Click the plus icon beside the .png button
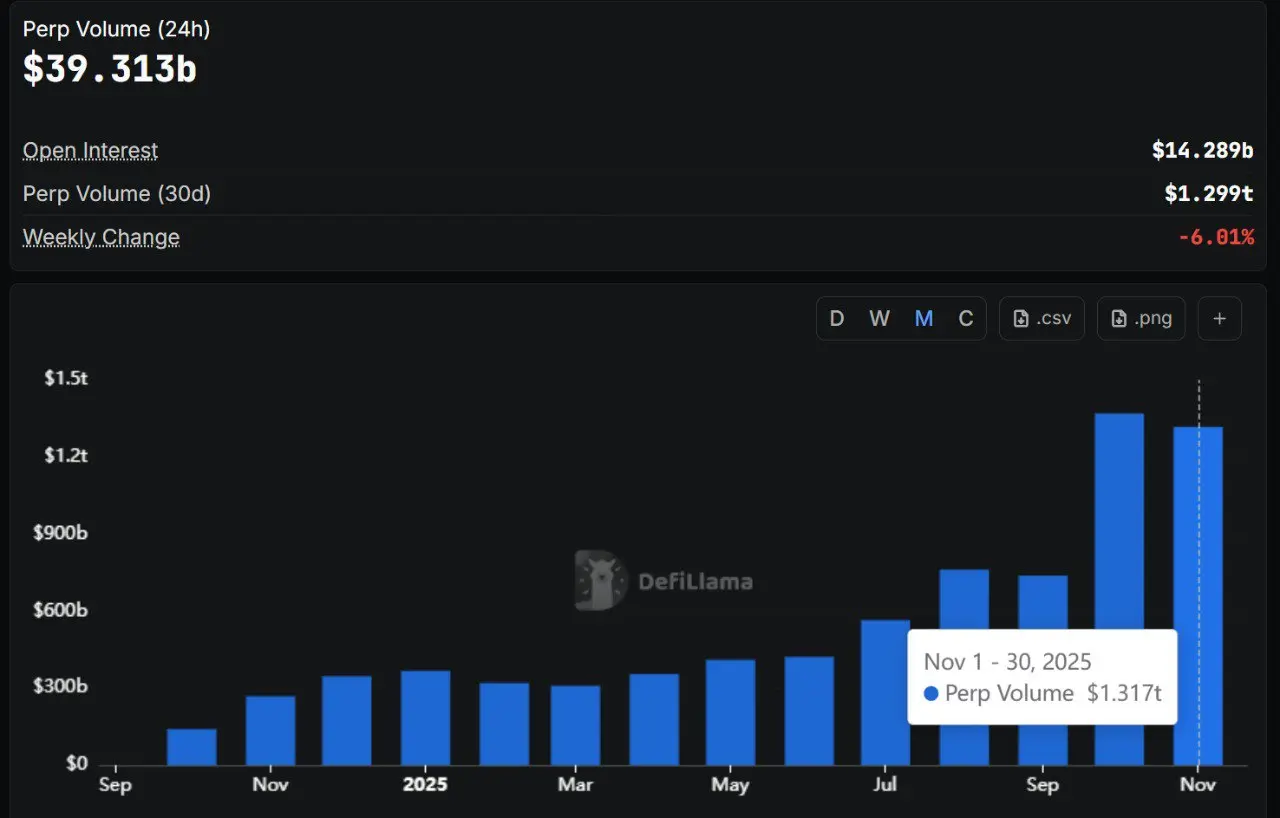 point(1219,319)
